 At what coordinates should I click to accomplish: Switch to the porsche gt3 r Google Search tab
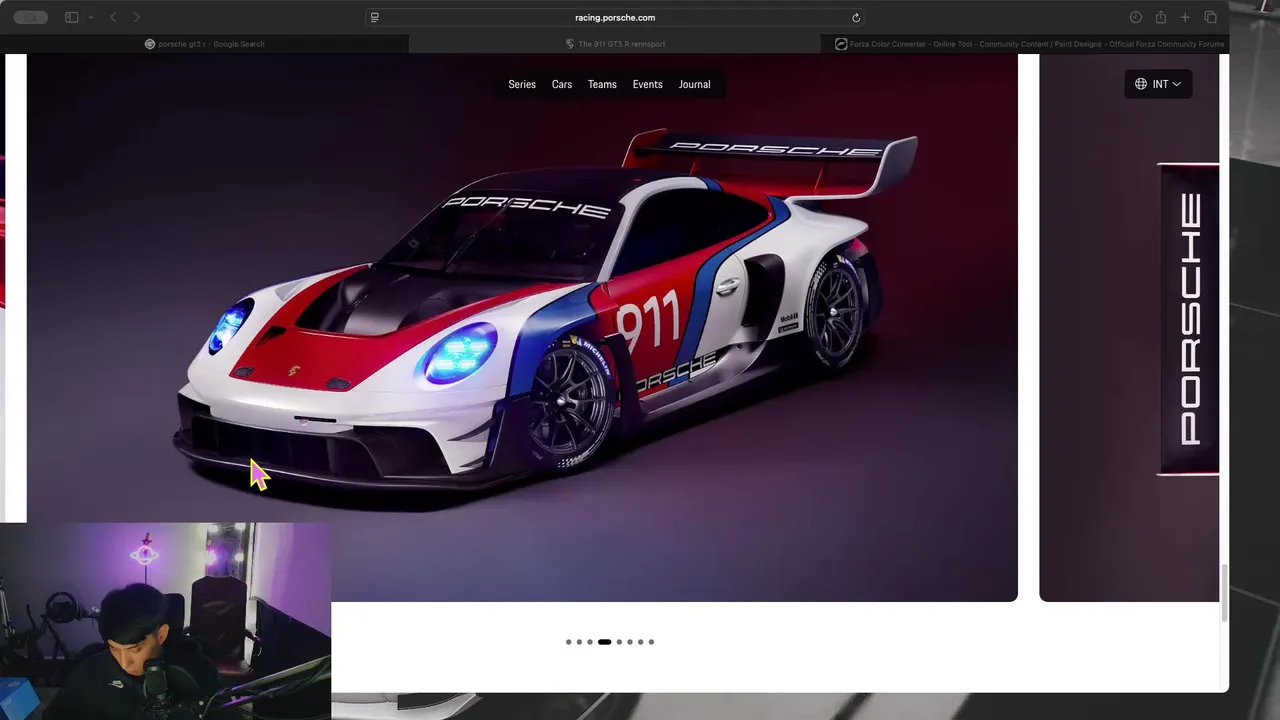pos(205,44)
